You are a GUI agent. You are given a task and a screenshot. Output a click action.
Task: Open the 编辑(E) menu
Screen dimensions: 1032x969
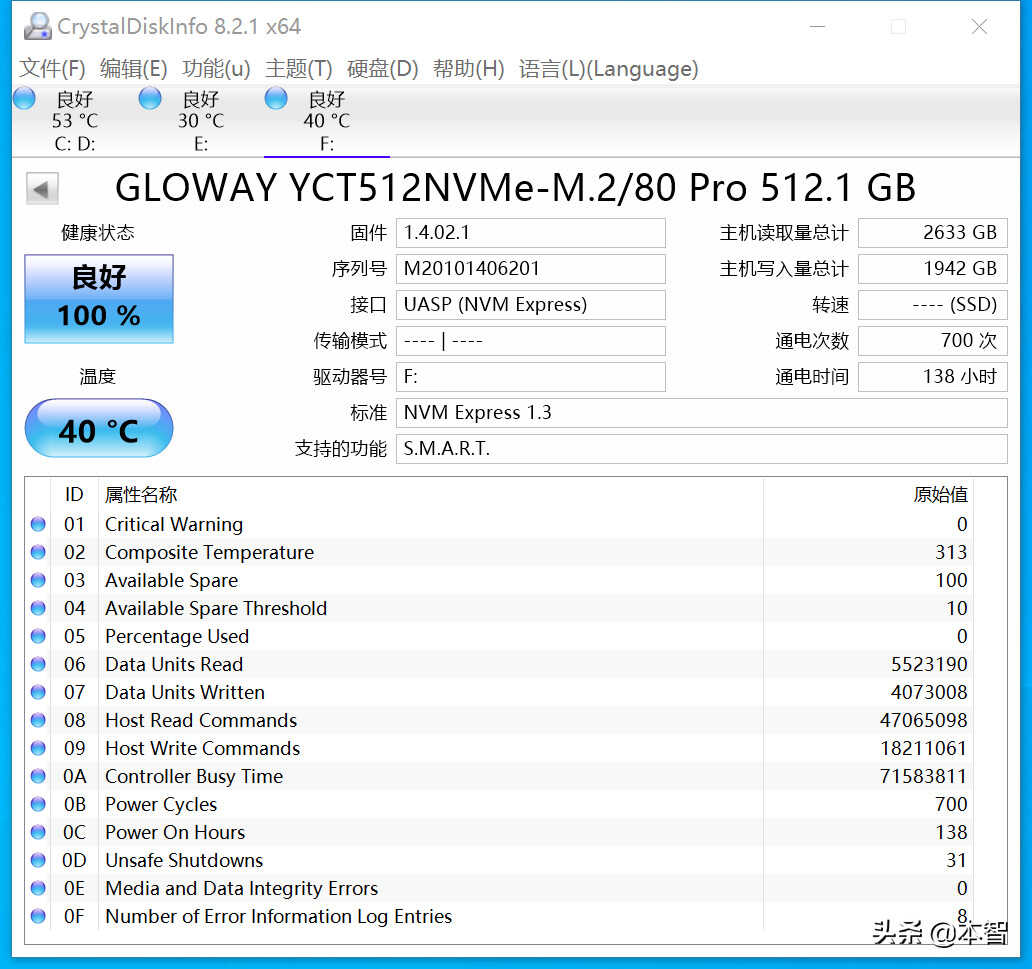click(134, 68)
